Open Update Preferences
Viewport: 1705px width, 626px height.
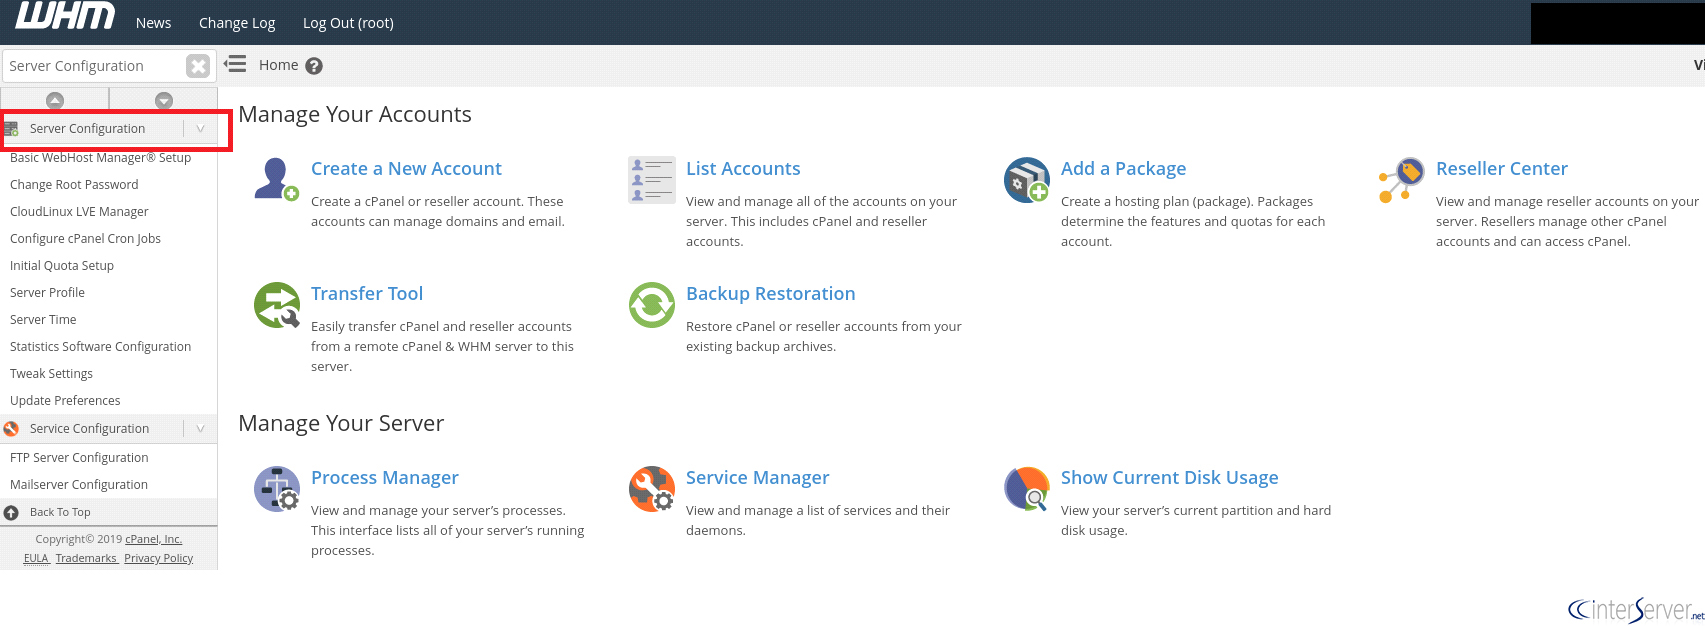point(65,401)
